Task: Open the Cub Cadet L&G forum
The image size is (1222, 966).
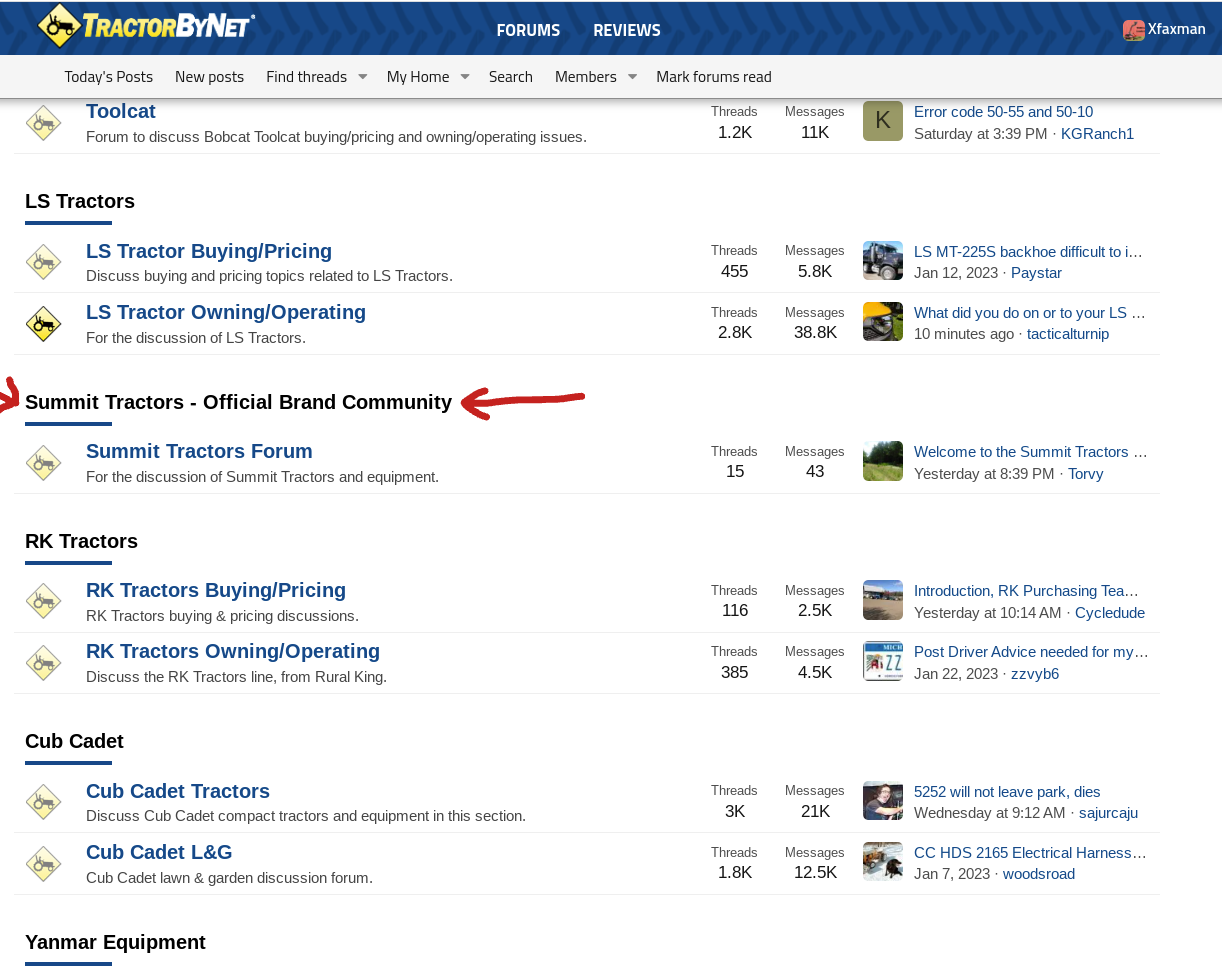Action: (159, 852)
